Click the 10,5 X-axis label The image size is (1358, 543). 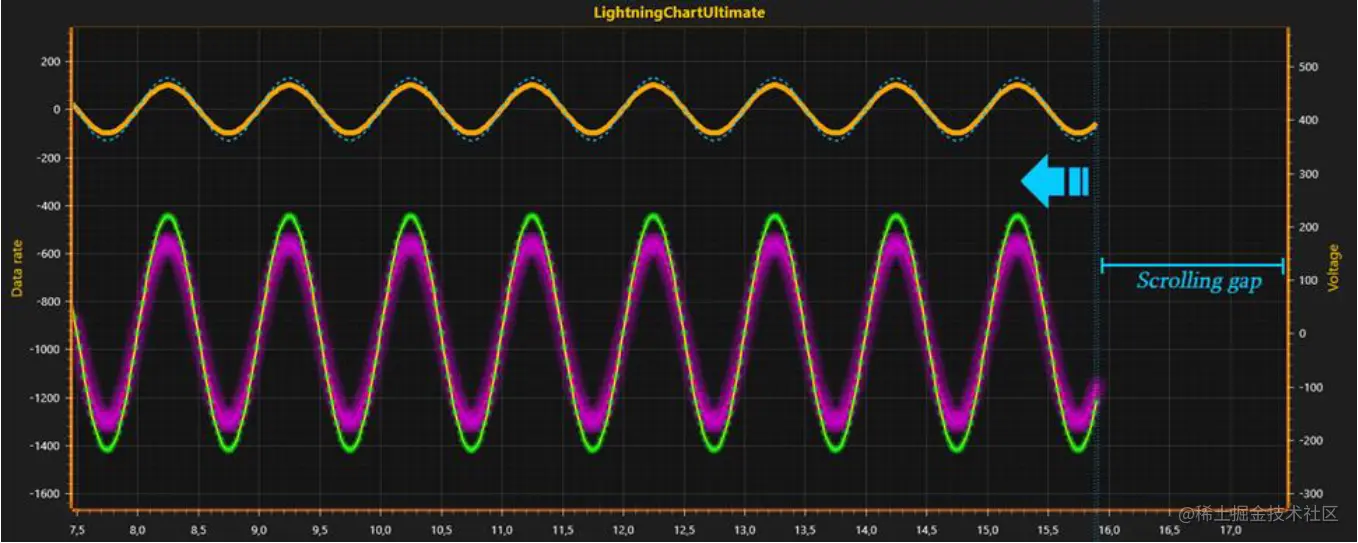point(441,529)
